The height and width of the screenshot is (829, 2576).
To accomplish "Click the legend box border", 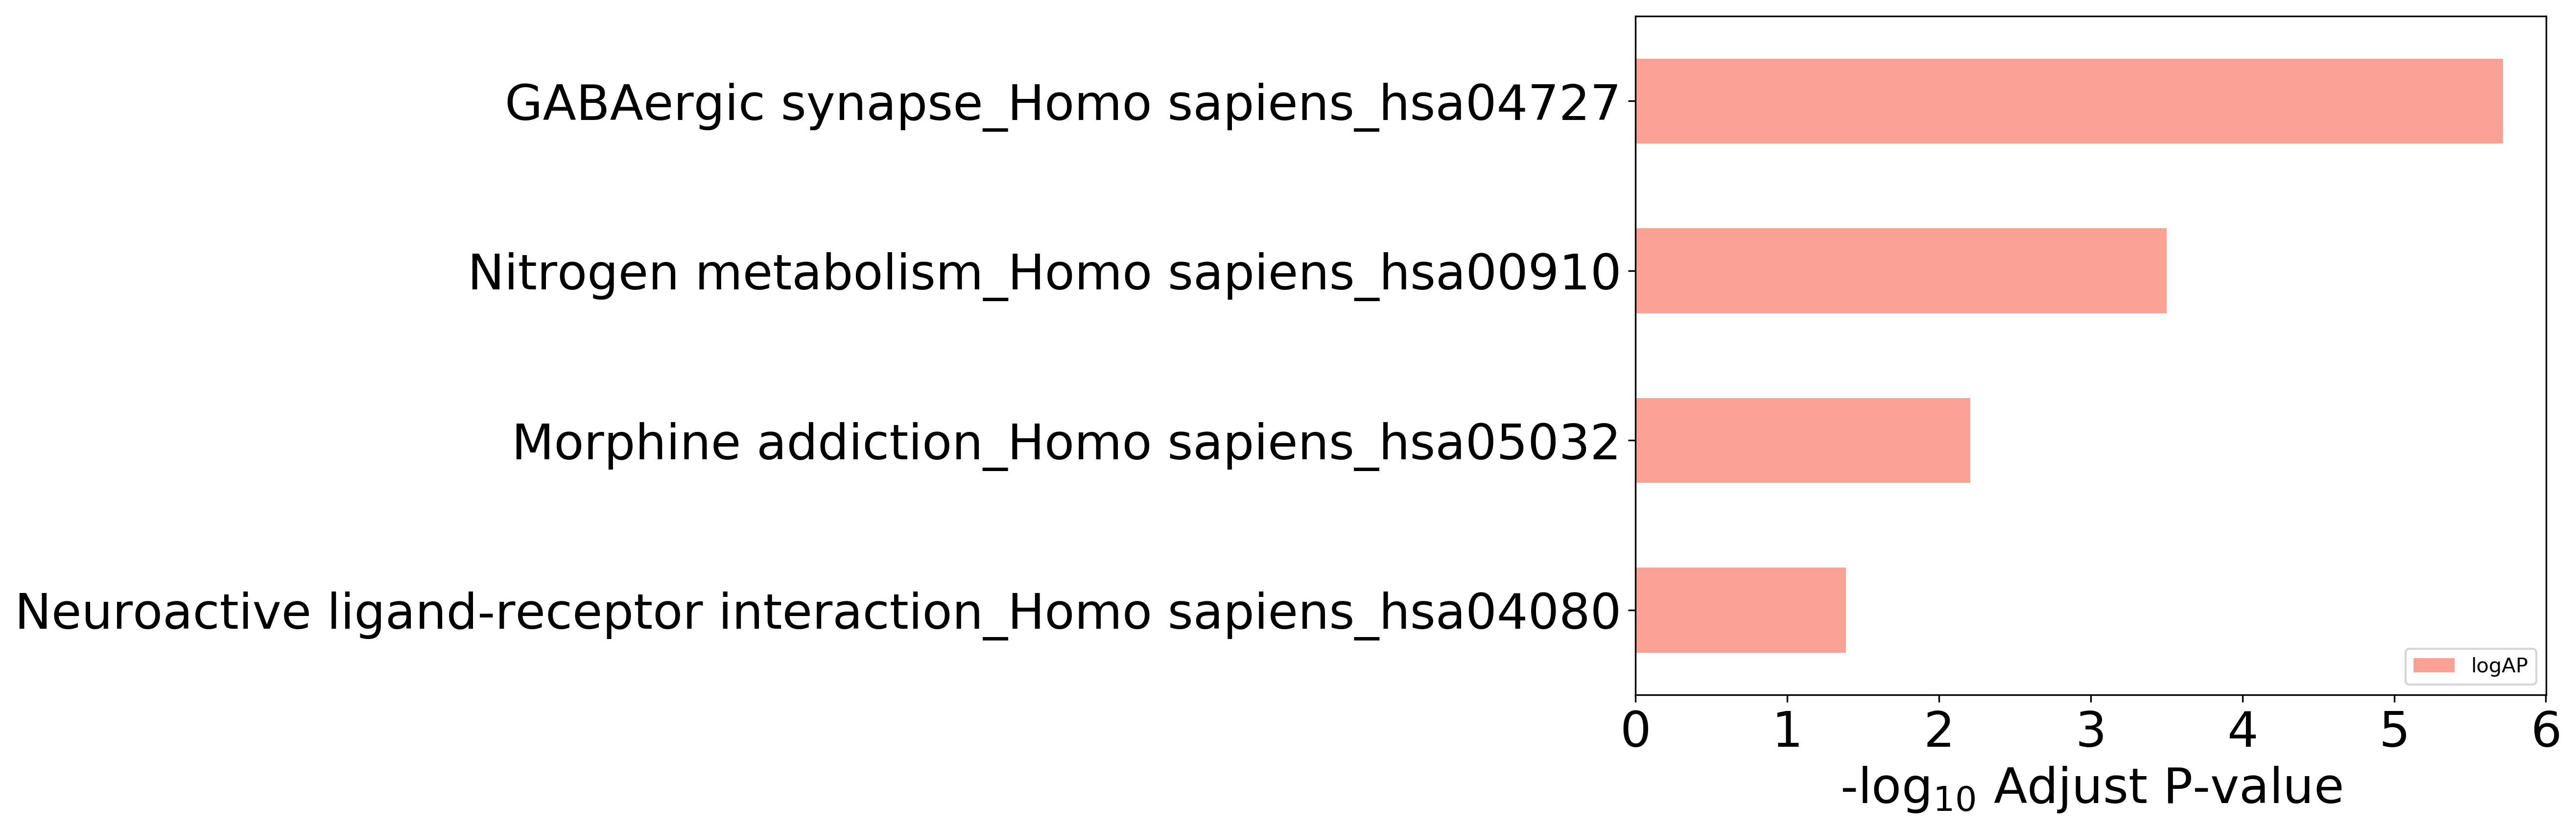I will point(2470,666).
